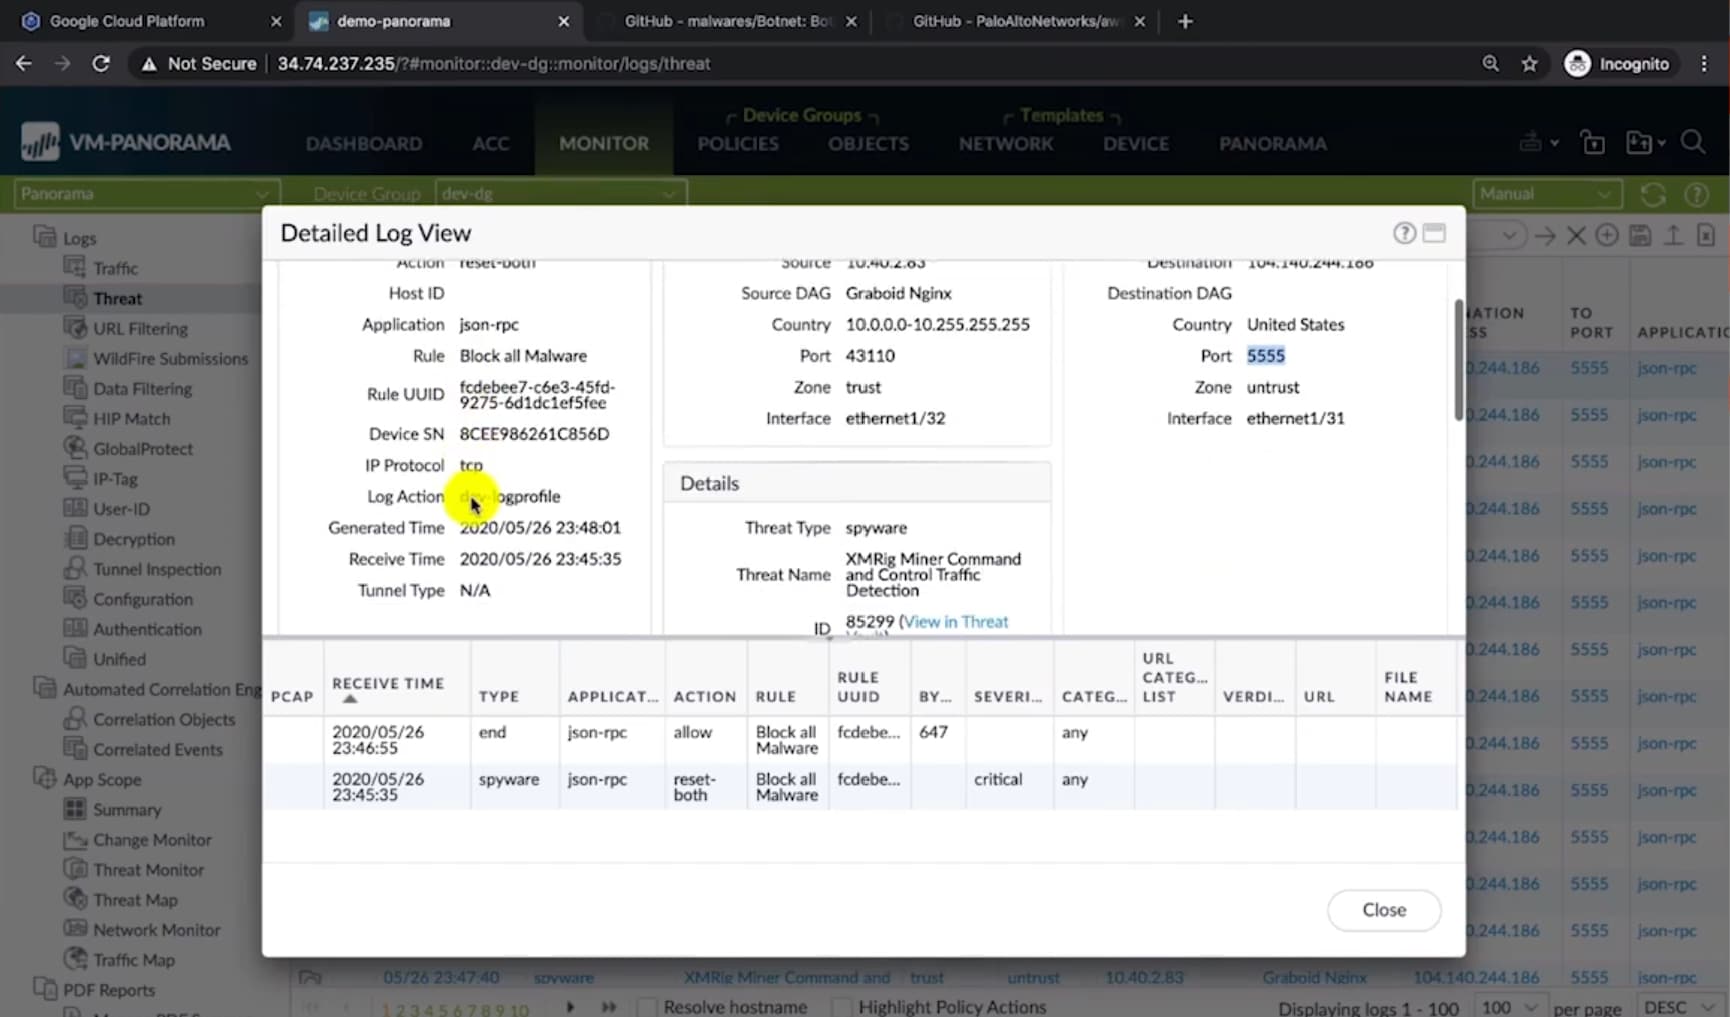The image size is (1730, 1017).
Task: Toggle the Highlight Policy Actions checkbox
Action: 842,1007
